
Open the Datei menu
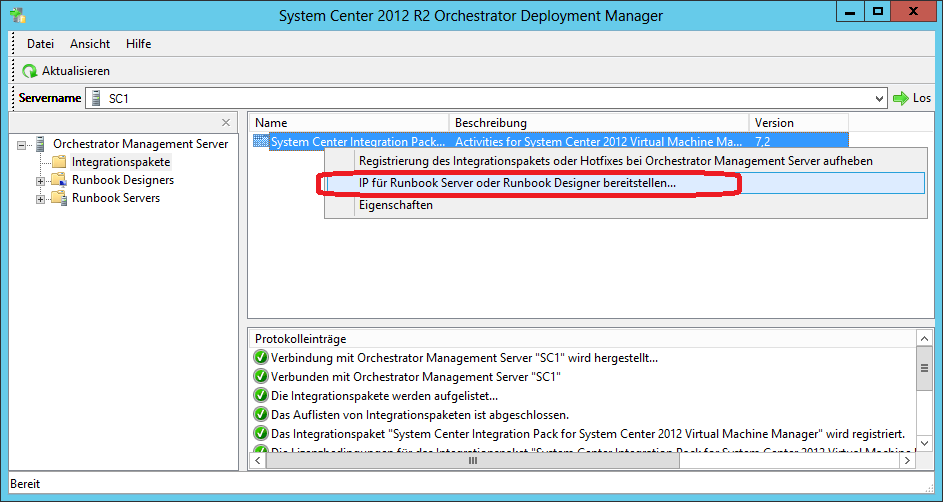(x=40, y=44)
